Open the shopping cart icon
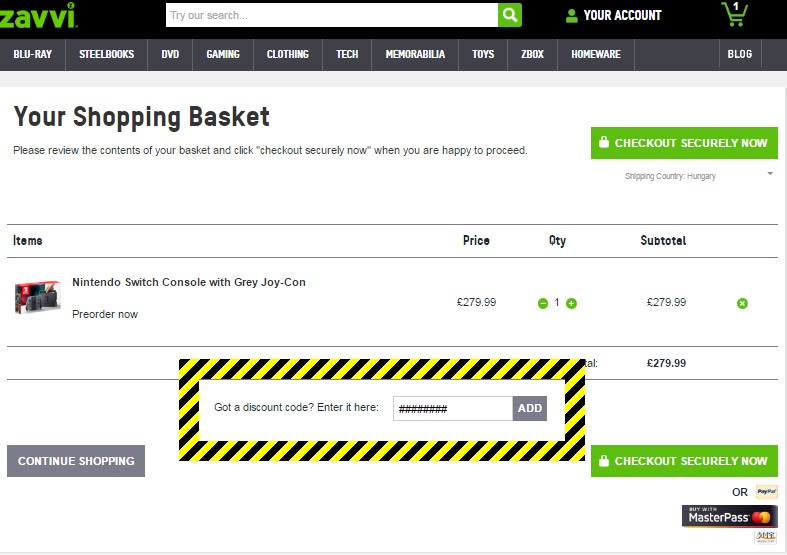Viewport: 787px width, 555px height. click(734, 14)
